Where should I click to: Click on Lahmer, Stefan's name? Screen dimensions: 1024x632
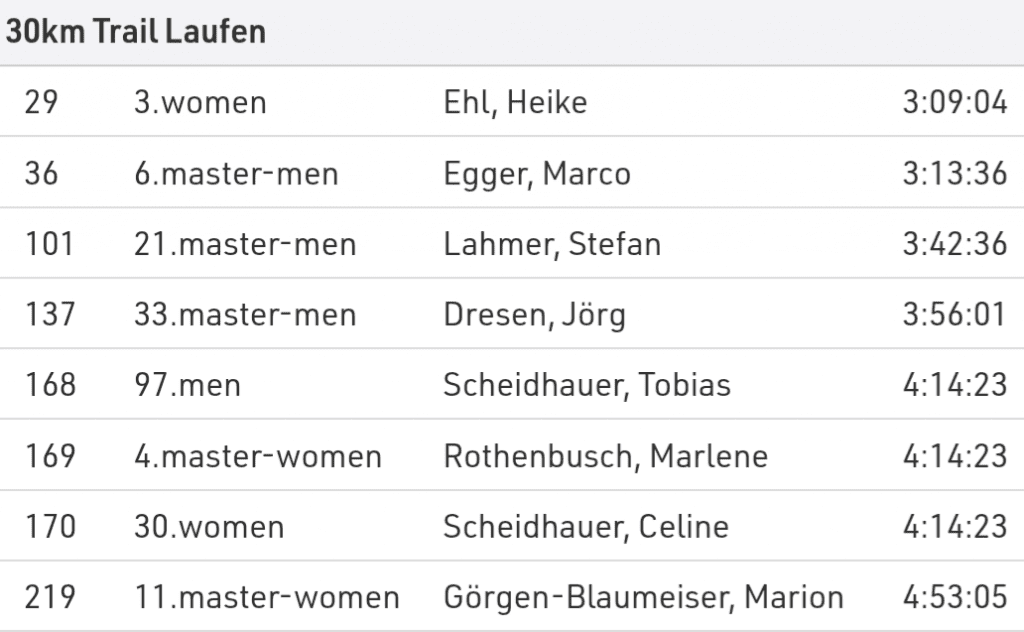[x=552, y=244]
